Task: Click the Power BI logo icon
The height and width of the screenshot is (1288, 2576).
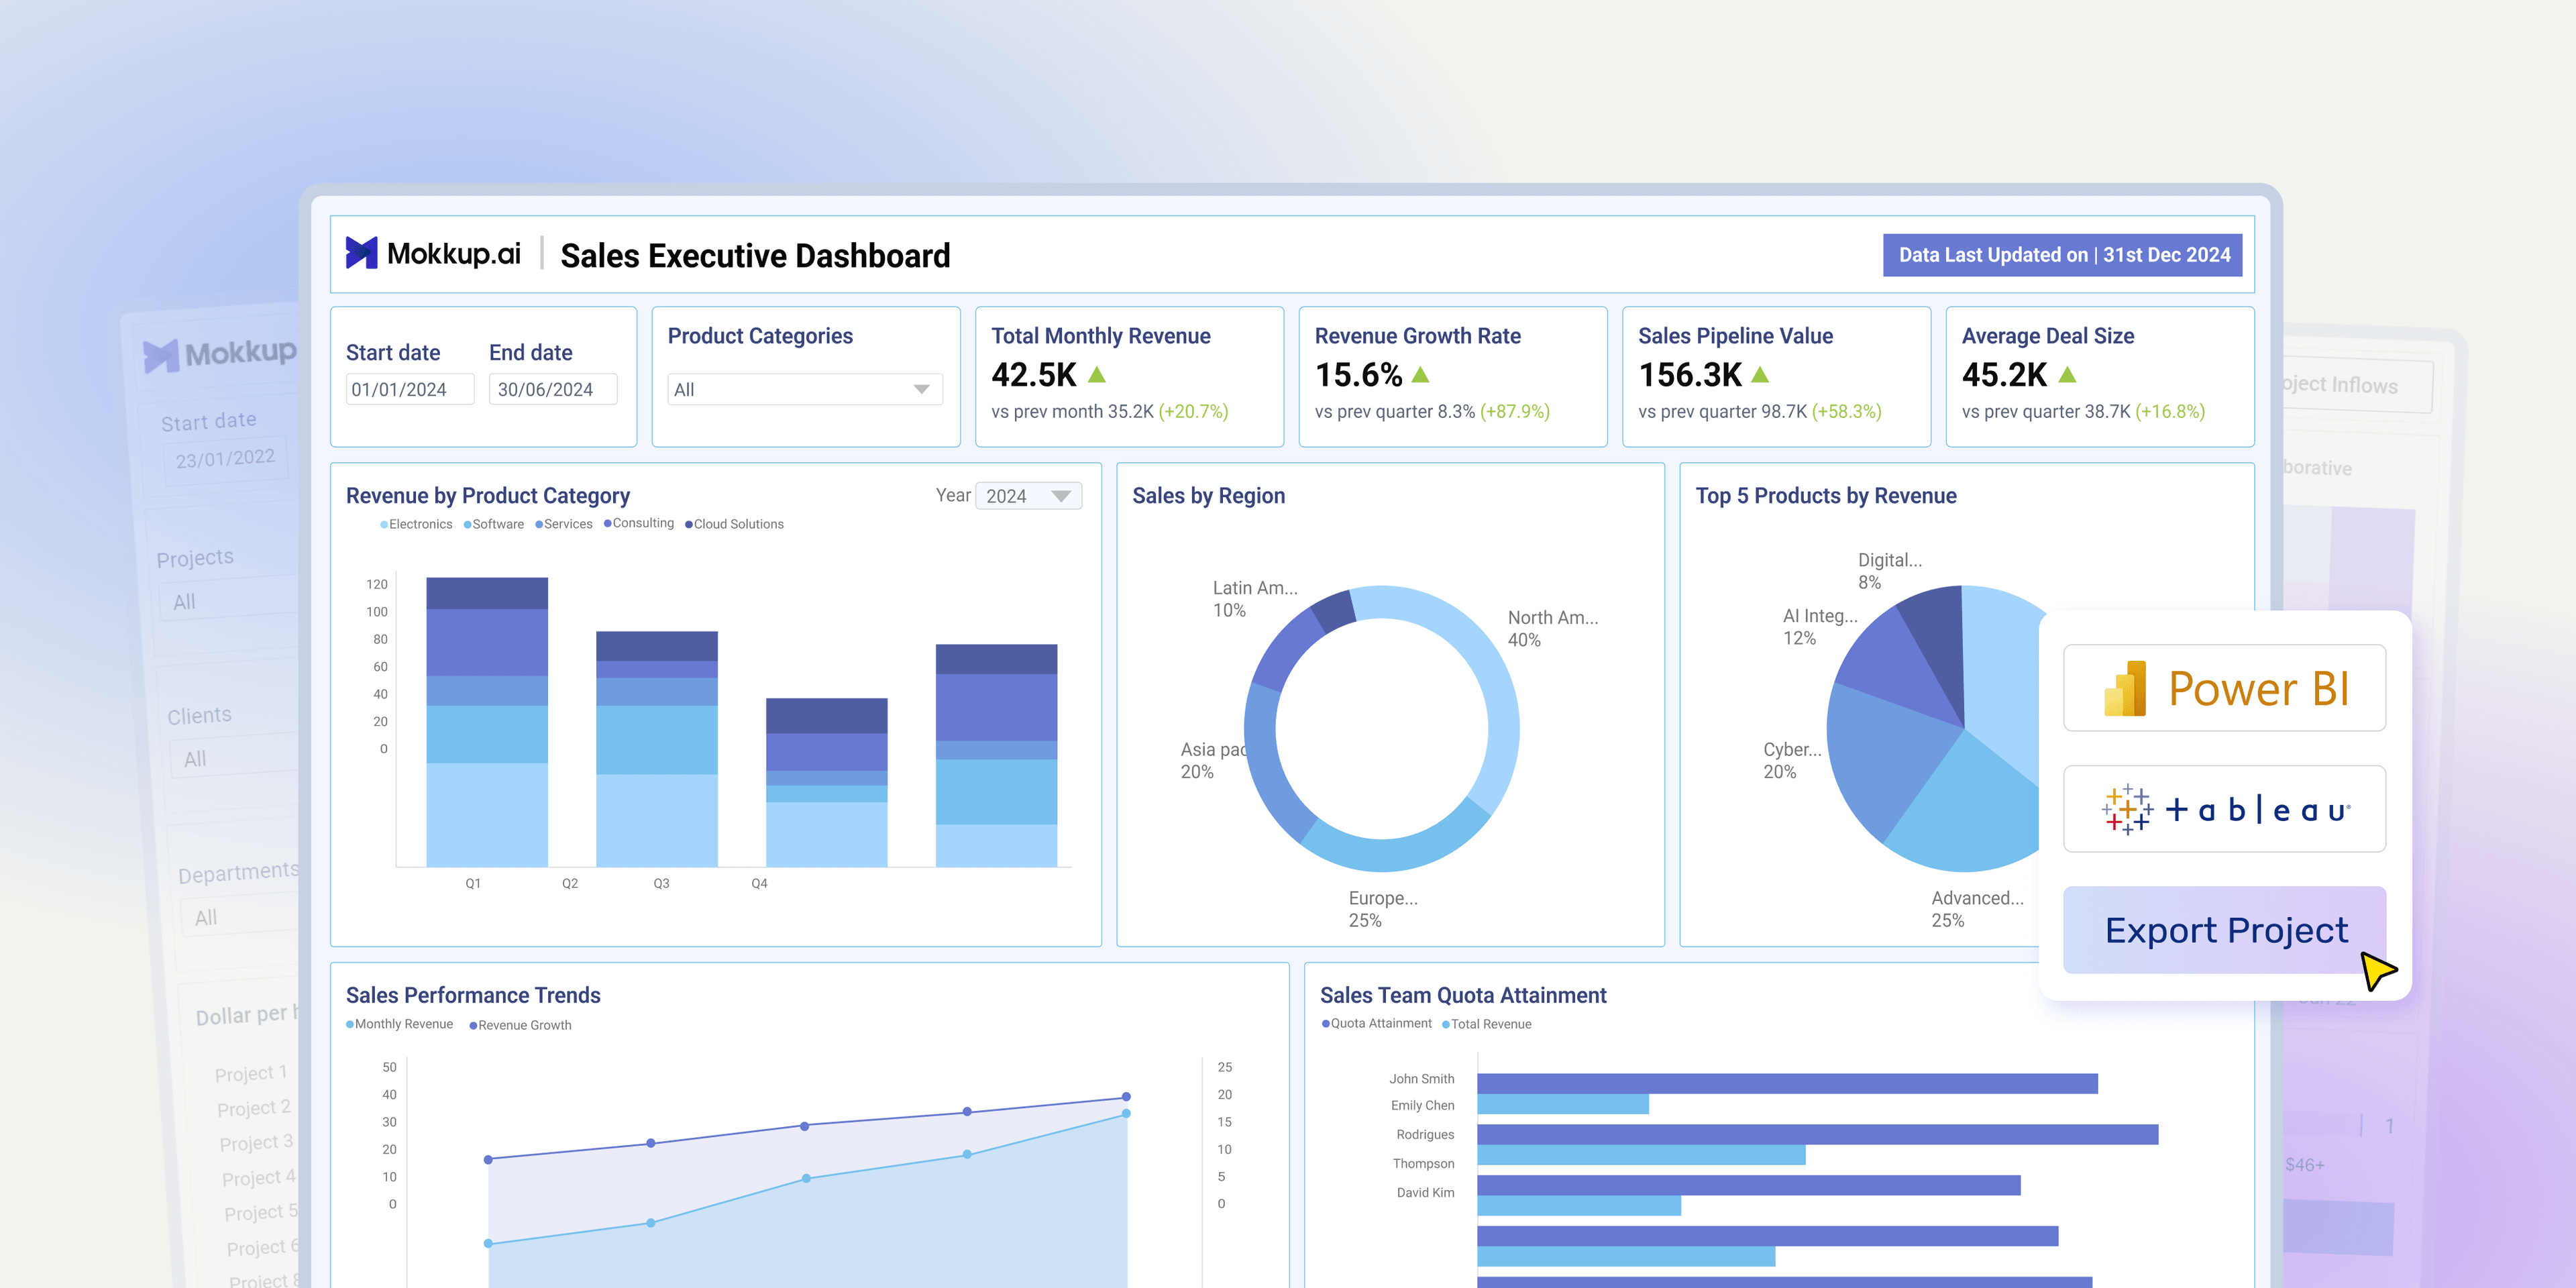Action: click(x=2125, y=688)
